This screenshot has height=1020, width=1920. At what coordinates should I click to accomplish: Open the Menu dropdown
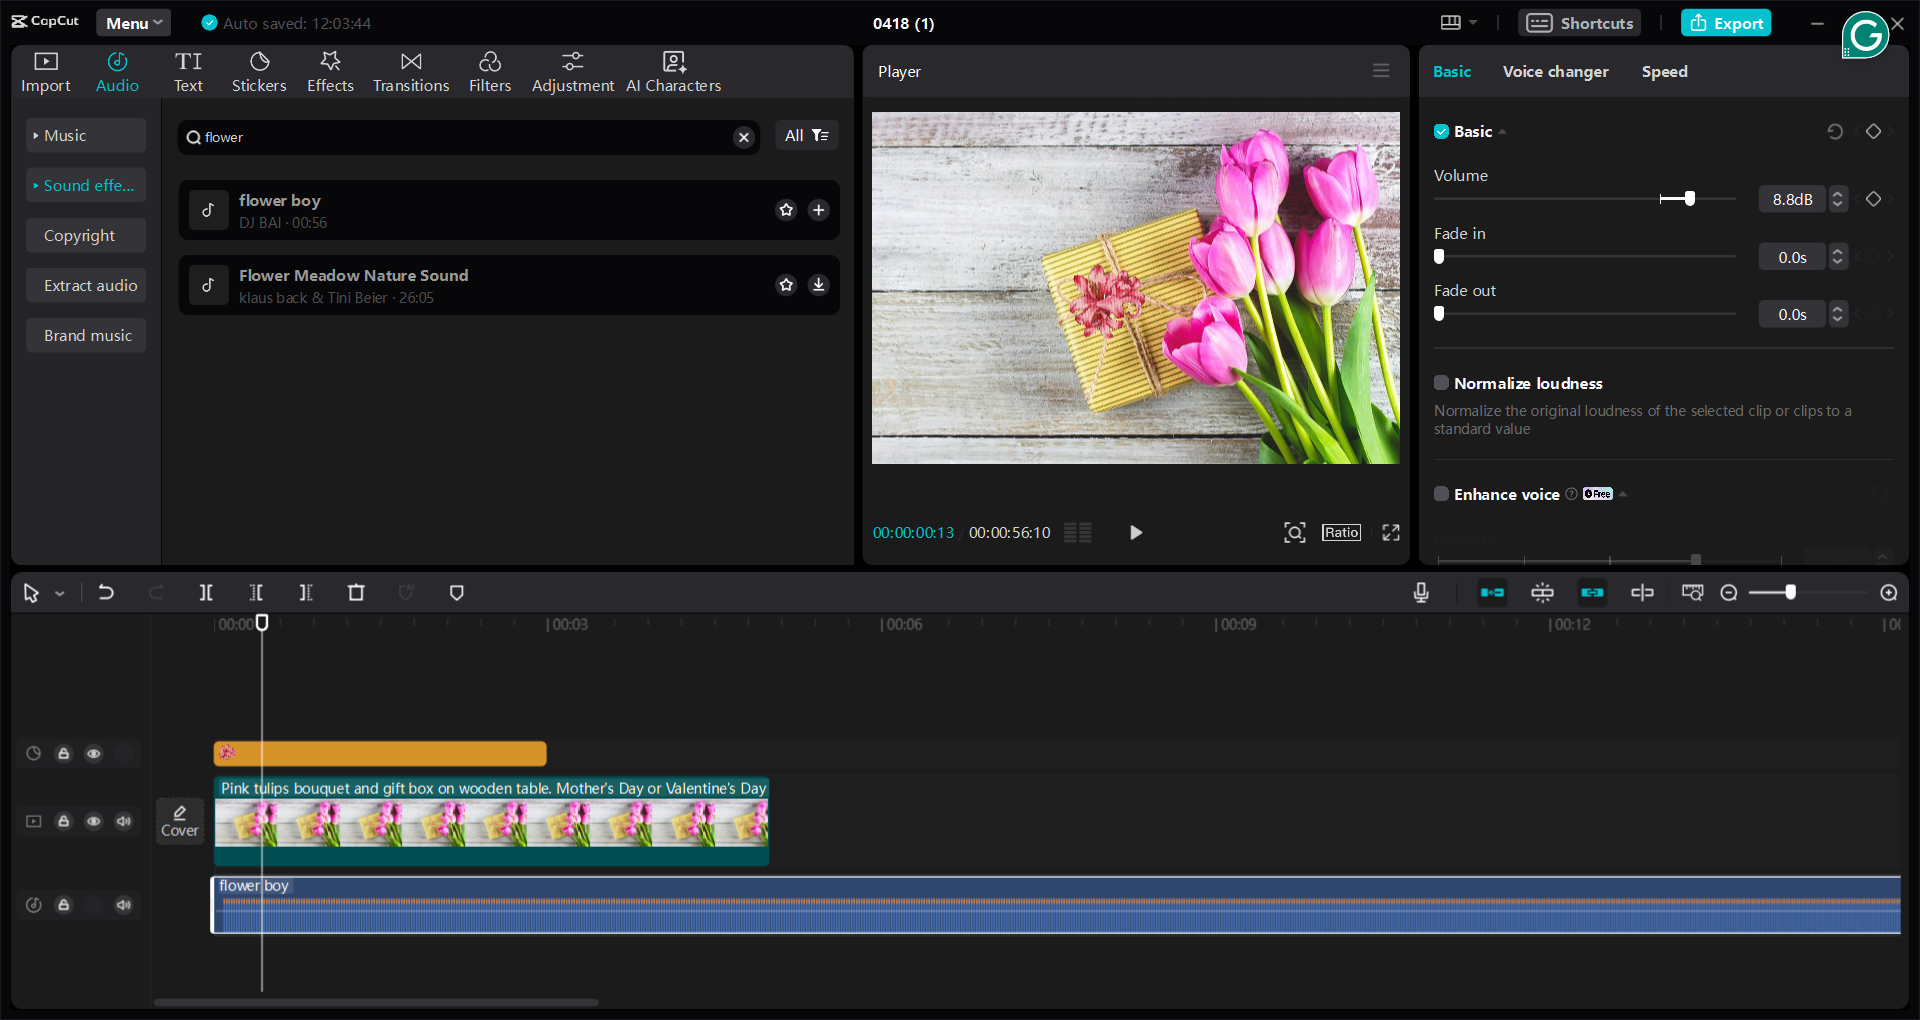134,23
